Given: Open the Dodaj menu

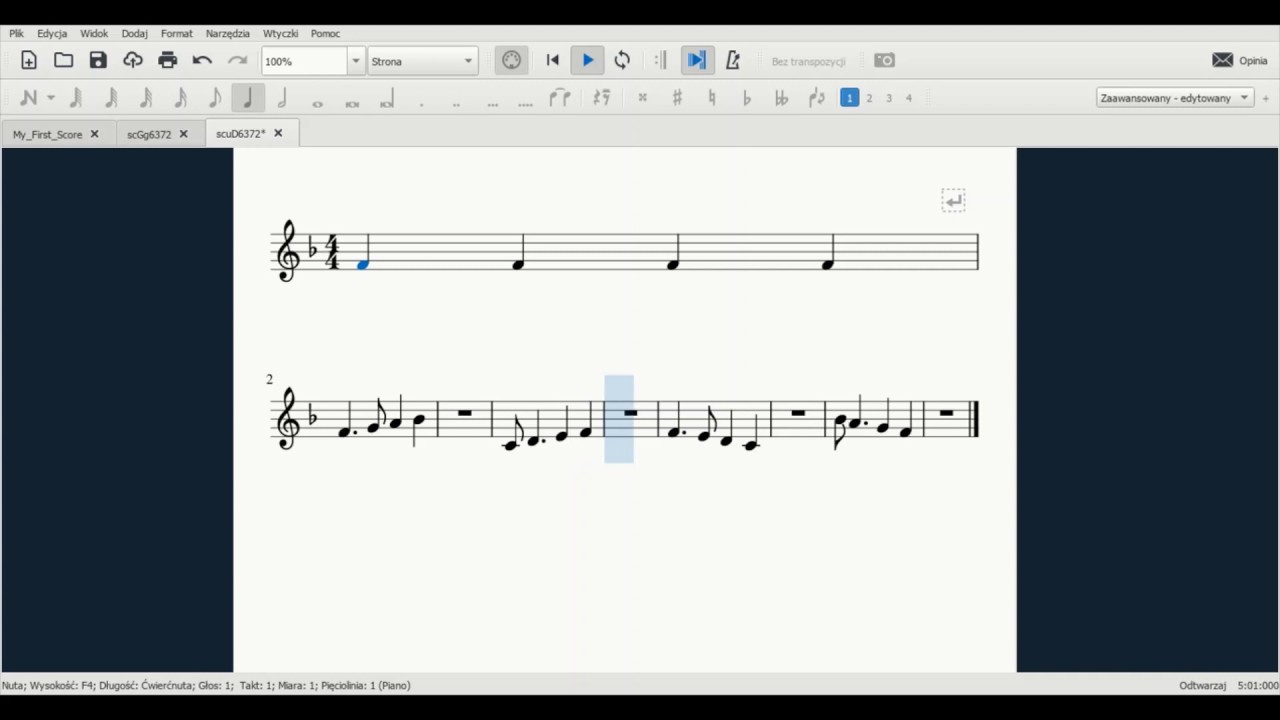Looking at the screenshot, I should pos(135,33).
